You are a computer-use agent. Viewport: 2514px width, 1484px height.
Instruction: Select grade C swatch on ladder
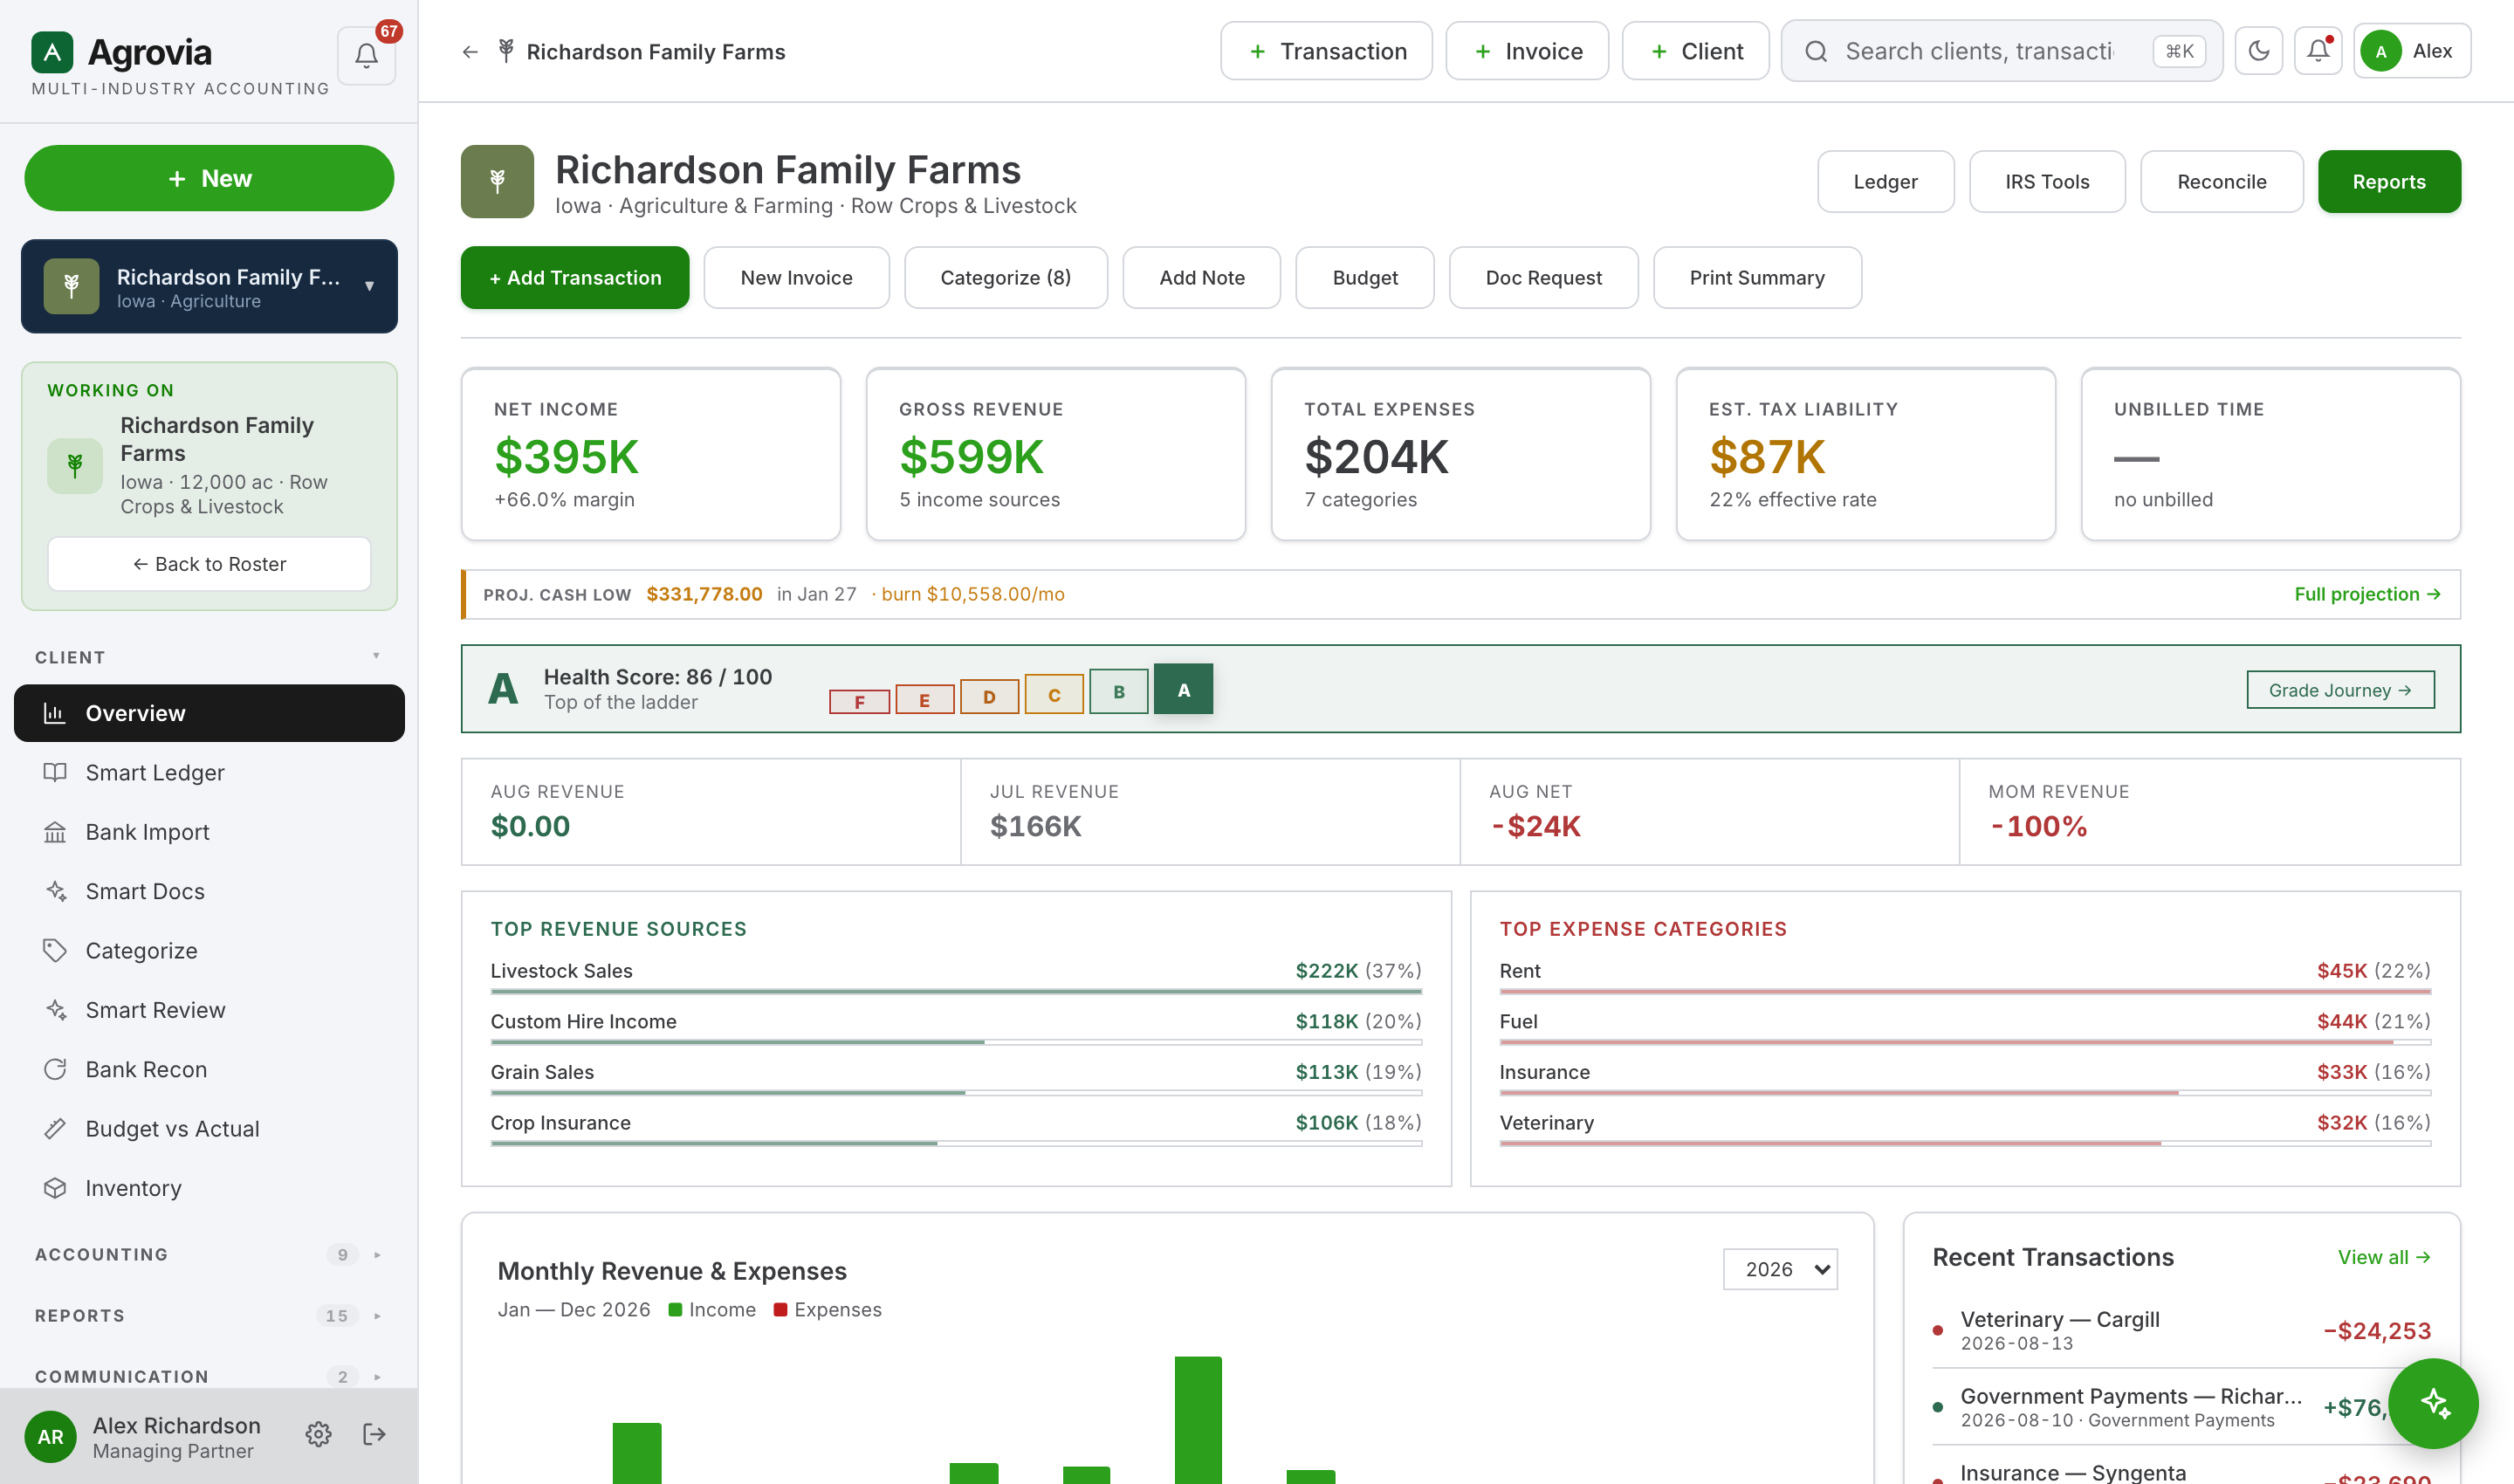pyautogui.click(x=1054, y=695)
